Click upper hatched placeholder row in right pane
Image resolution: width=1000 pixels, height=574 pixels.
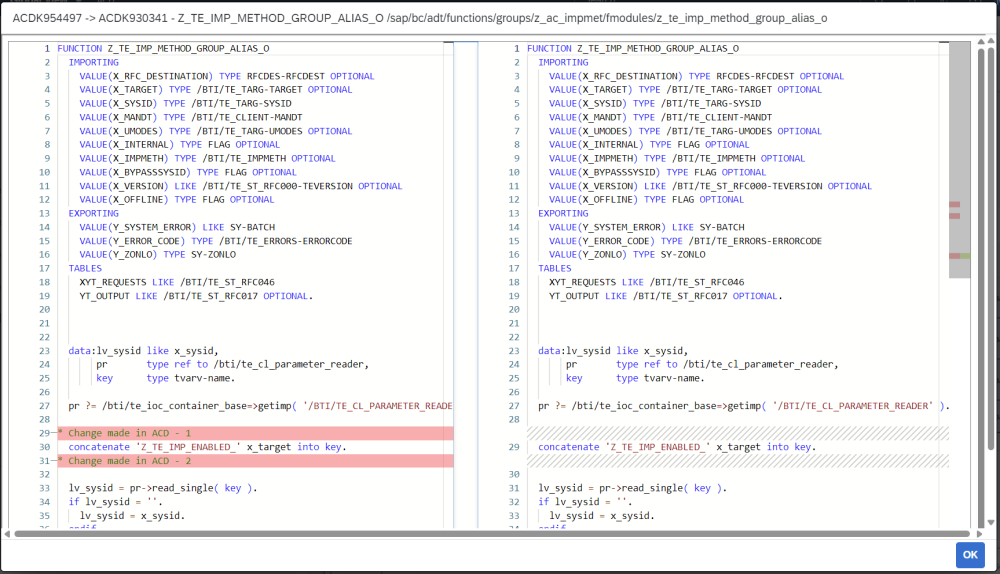point(738,433)
